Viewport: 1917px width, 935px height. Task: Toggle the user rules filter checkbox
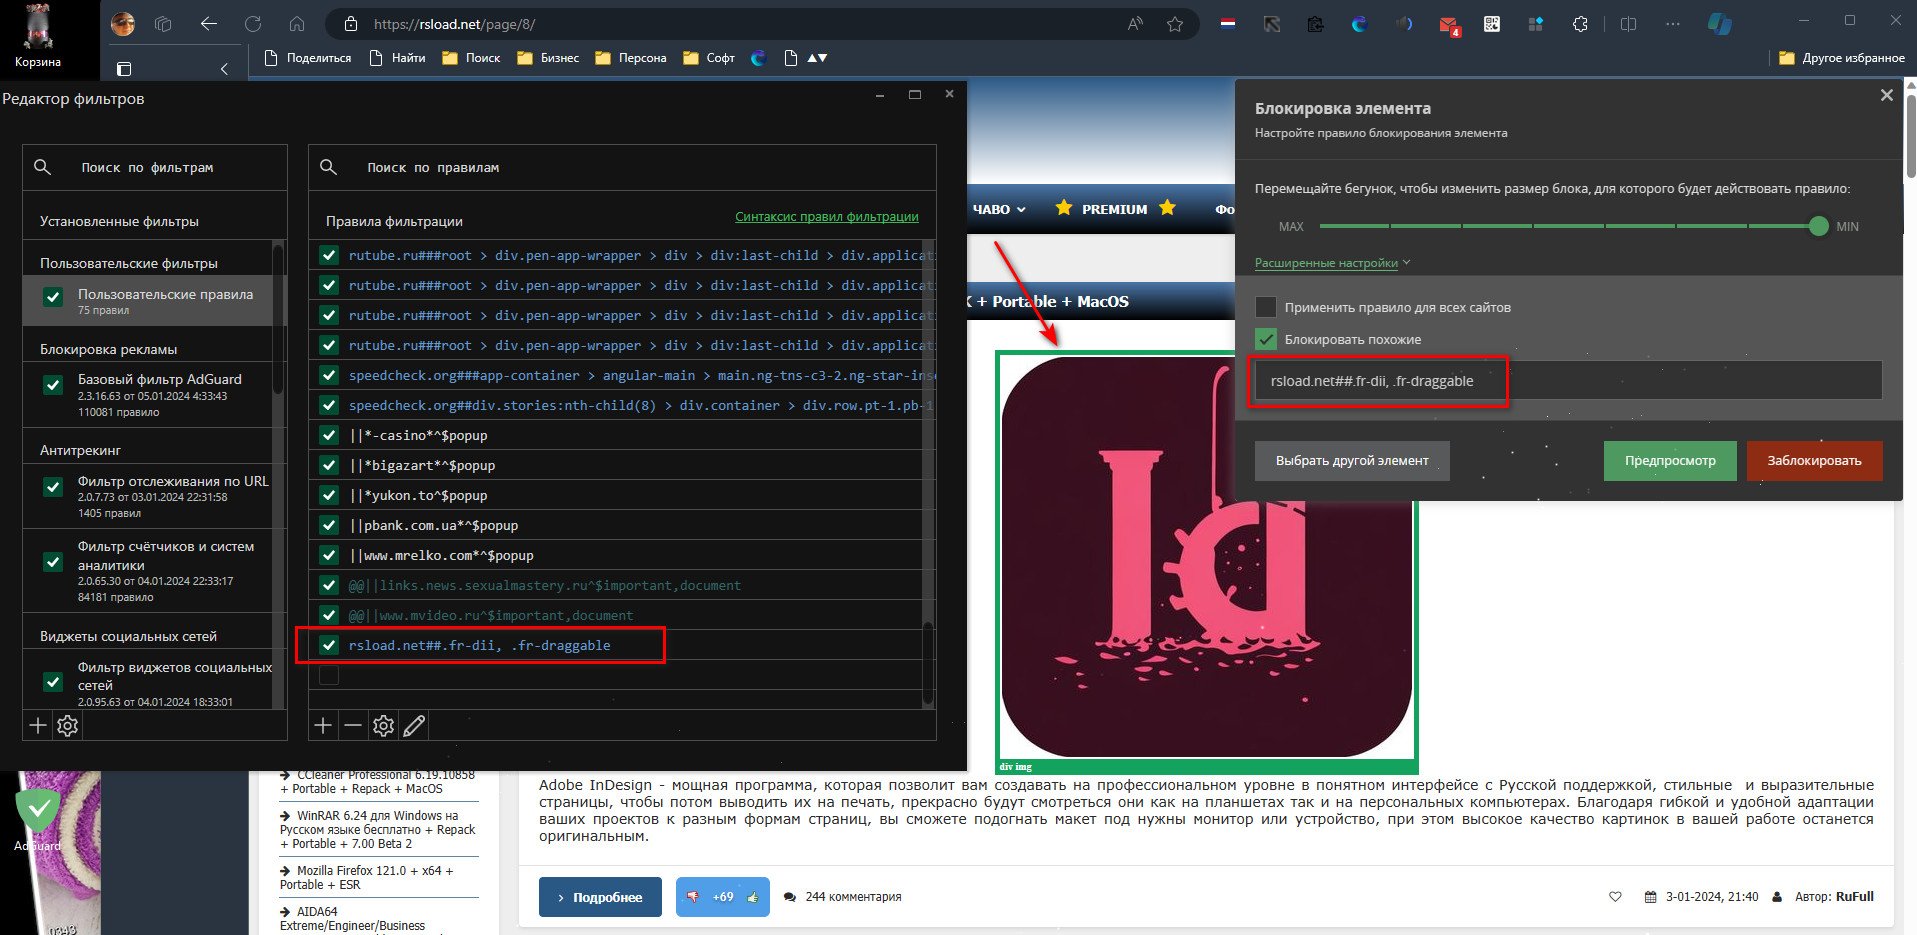click(54, 297)
